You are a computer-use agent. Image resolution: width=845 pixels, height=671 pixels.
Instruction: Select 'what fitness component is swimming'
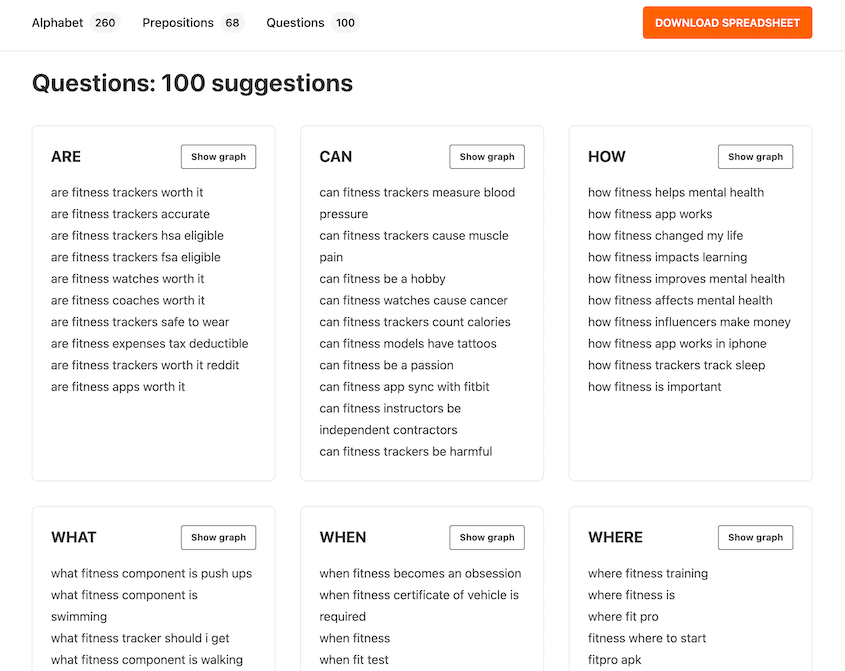[124, 606]
